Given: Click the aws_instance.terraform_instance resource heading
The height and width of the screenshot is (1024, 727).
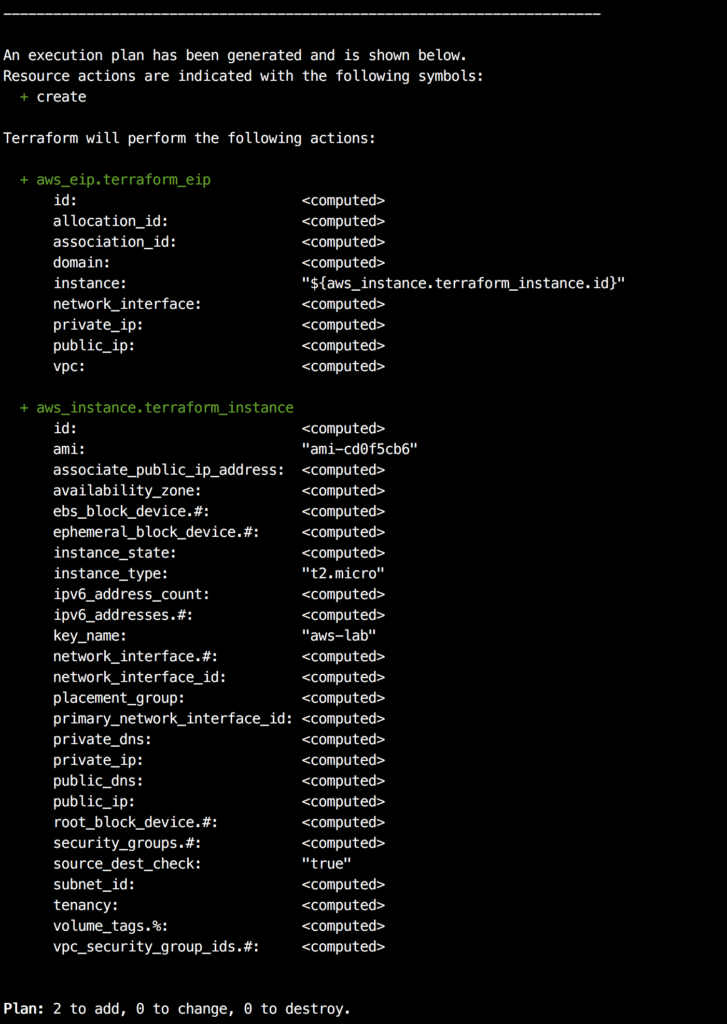Looking at the screenshot, I should (x=165, y=408).
